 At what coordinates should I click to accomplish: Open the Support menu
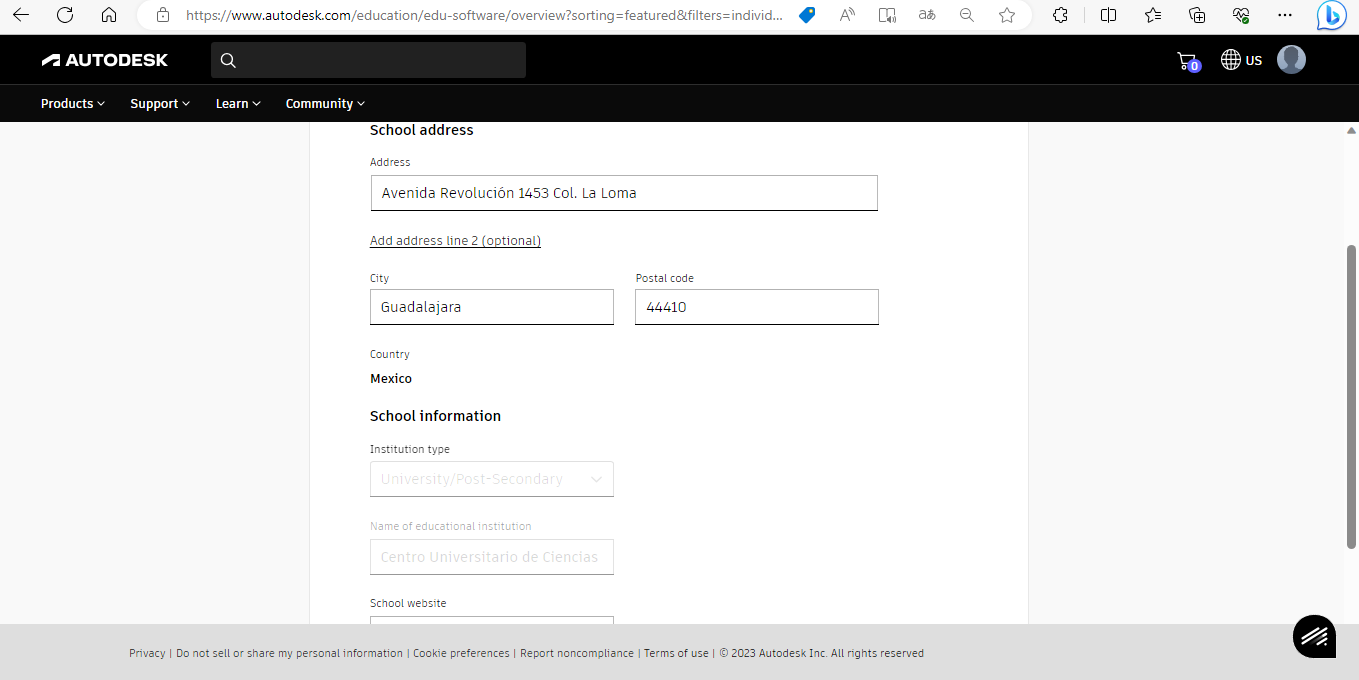pyautogui.click(x=159, y=103)
